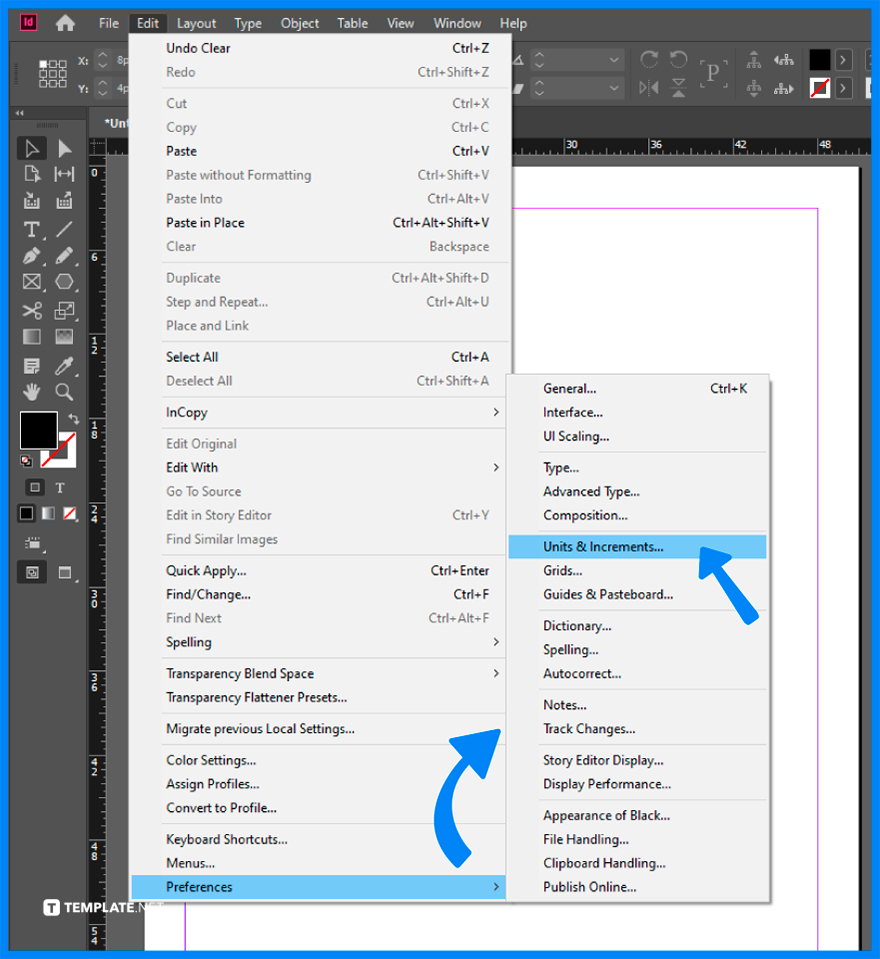Select the Eyedropper tool
The image size is (880, 959).
pos(65,365)
